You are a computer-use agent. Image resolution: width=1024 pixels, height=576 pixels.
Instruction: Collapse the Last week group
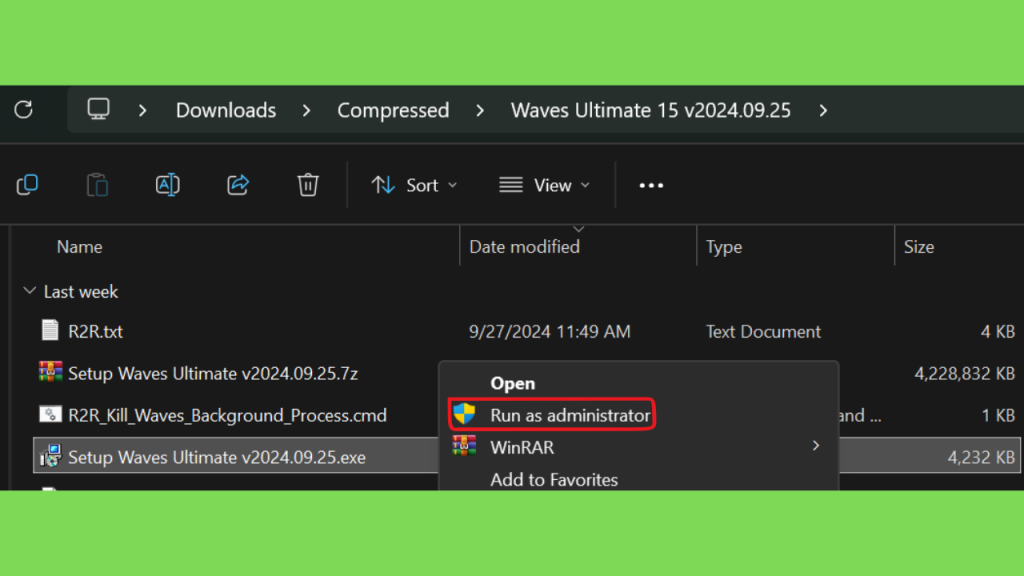29,291
